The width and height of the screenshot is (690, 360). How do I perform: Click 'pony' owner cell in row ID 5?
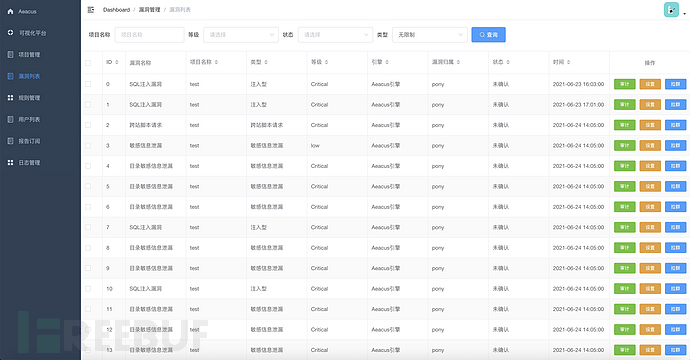pos(438,187)
